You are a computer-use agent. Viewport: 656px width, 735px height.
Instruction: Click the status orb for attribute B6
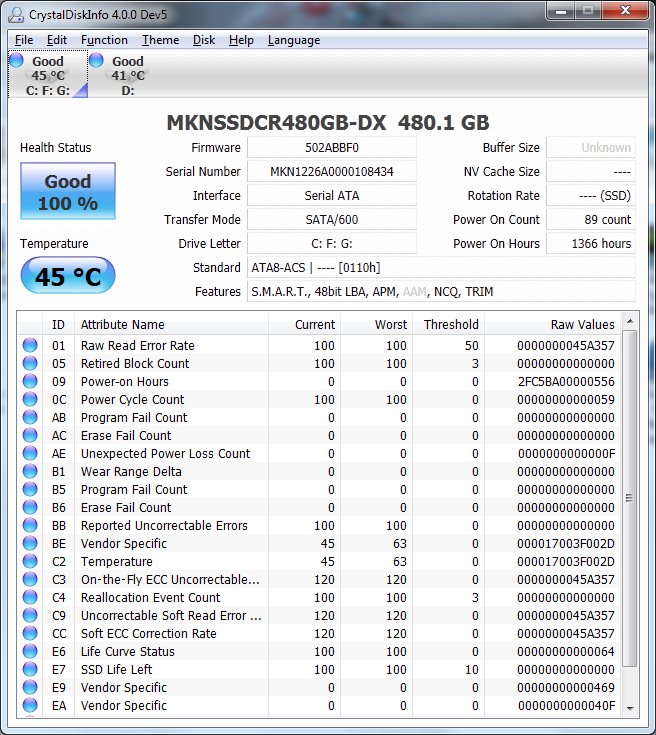(30, 507)
